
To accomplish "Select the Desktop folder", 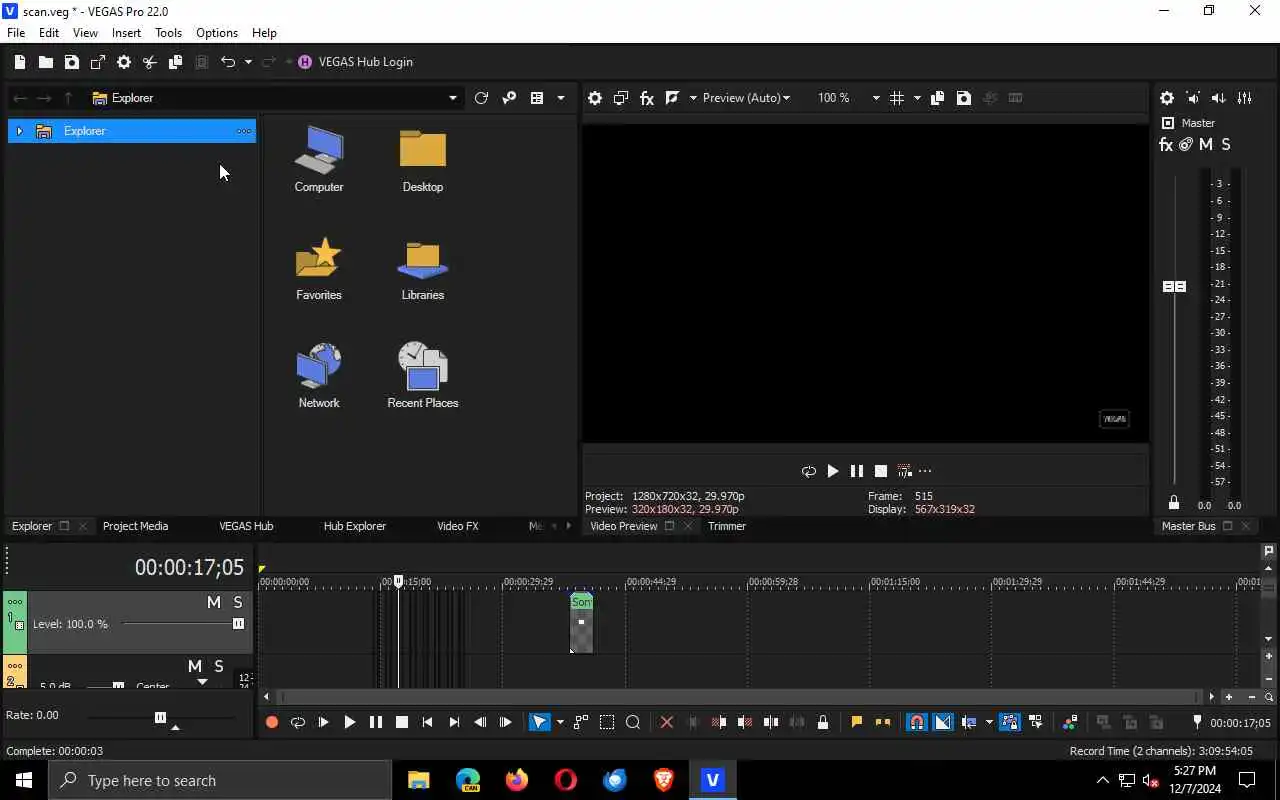I will pyautogui.click(x=422, y=160).
